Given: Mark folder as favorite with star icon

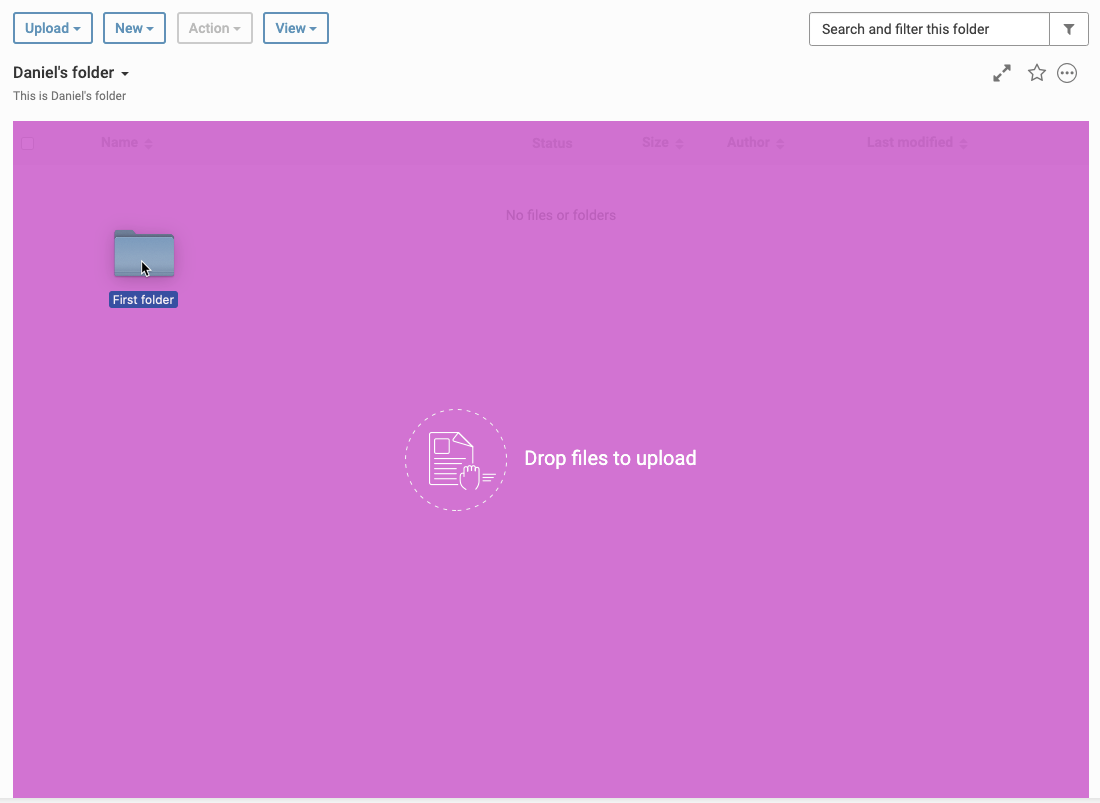Looking at the screenshot, I should pos(1037,73).
